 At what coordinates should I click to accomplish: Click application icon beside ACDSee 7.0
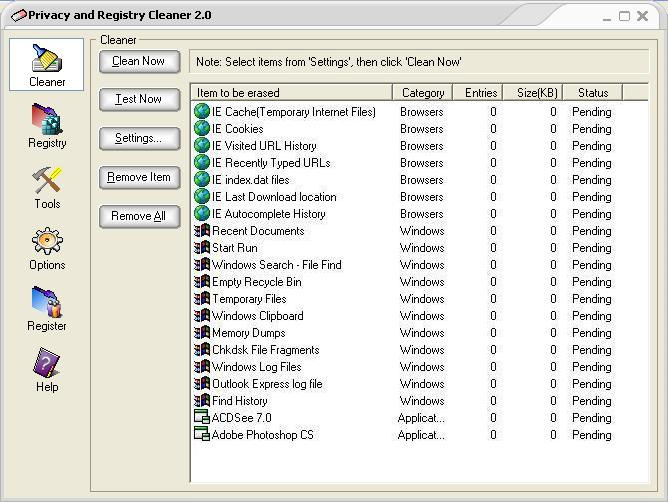click(202, 417)
